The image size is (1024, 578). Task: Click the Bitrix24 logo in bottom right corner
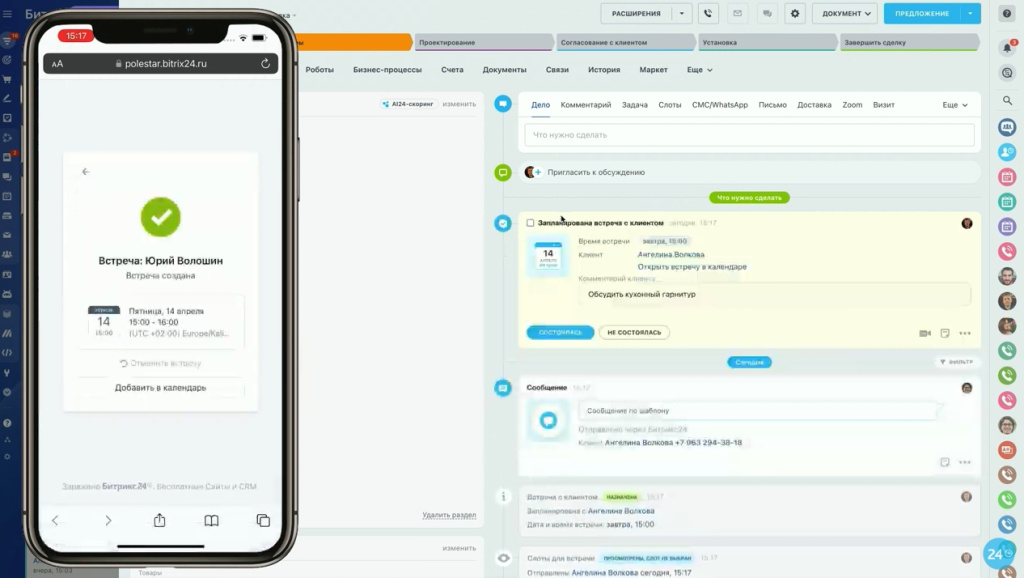(997, 552)
